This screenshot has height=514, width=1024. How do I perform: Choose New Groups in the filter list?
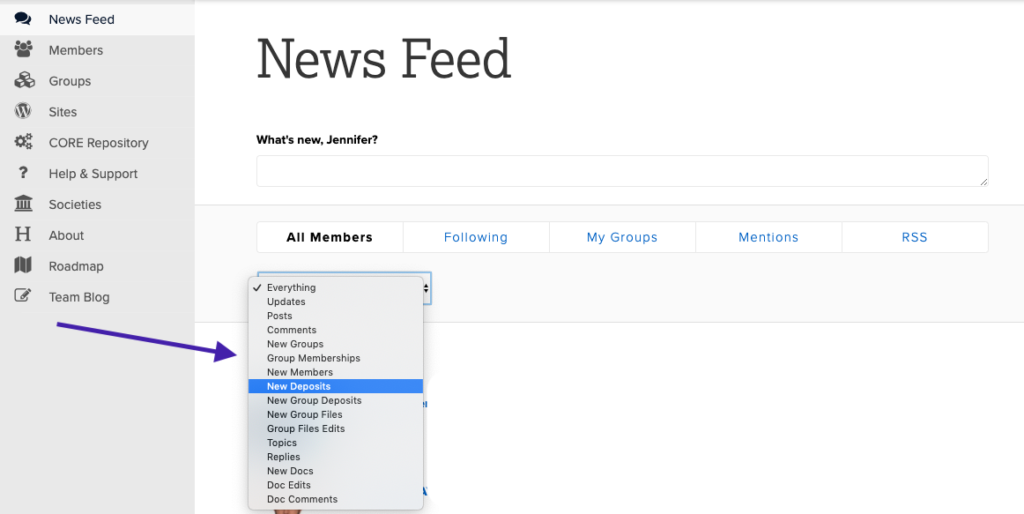(336, 344)
